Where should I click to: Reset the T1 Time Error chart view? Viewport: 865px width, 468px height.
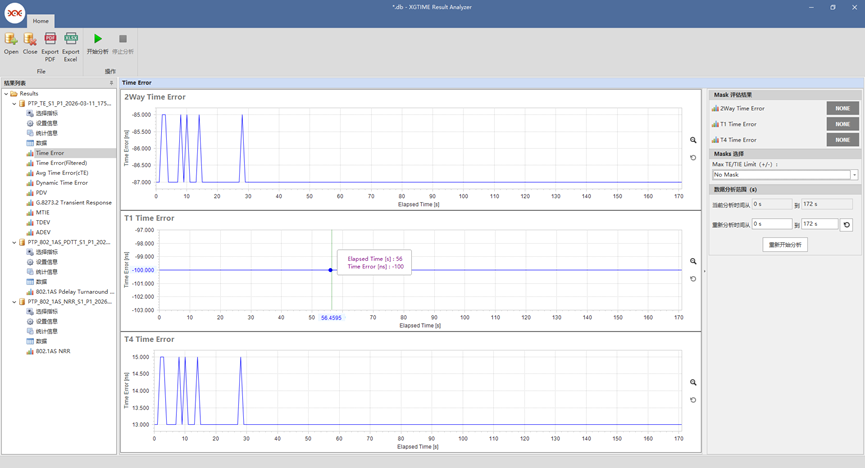coord(693,279)
